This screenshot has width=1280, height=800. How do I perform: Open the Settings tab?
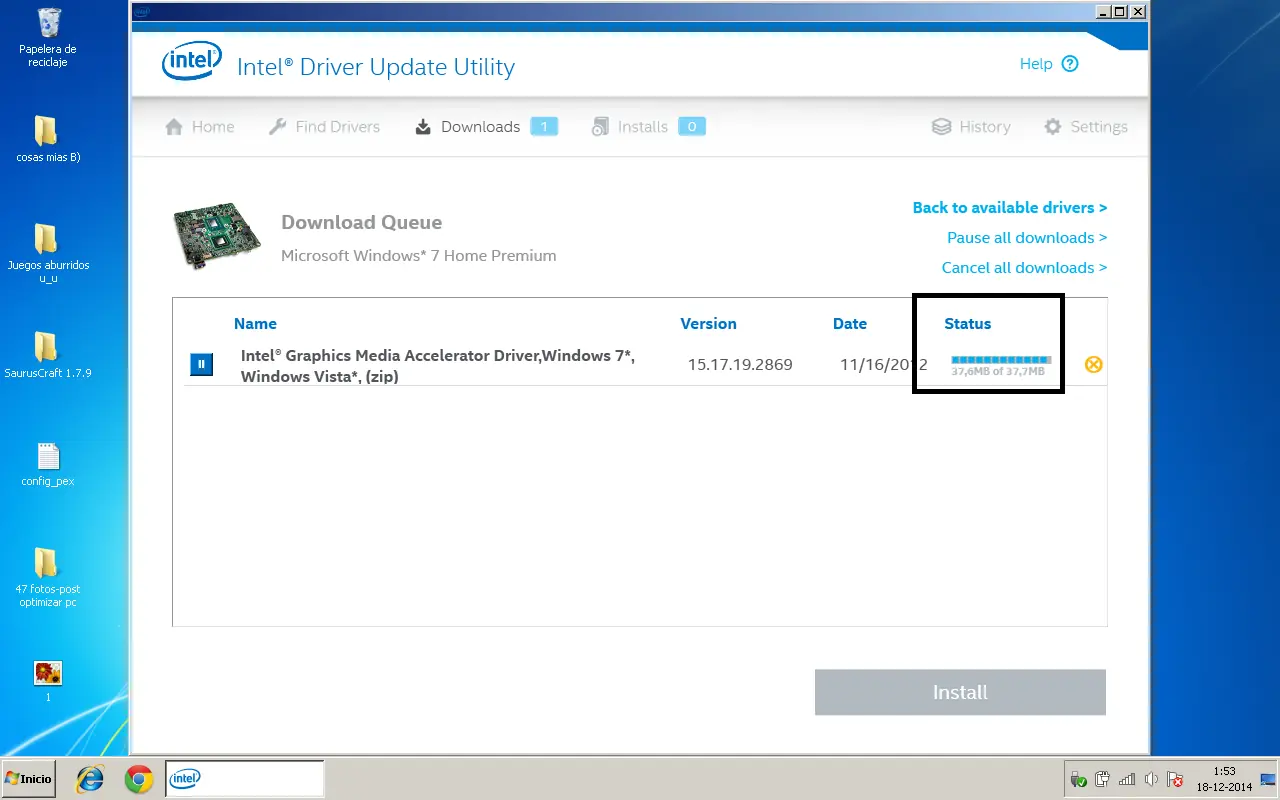[x=1086, y=127]
